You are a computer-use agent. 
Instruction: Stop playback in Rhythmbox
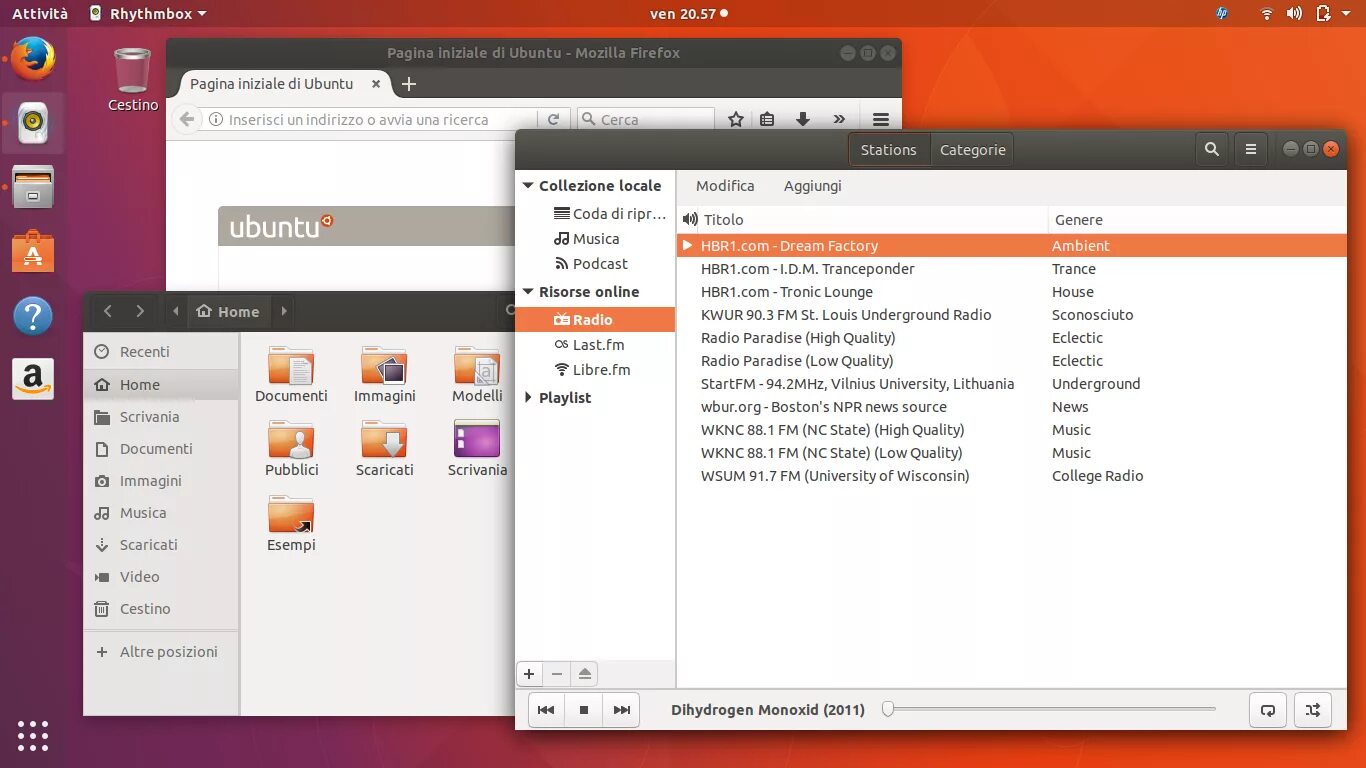(584, 710)
